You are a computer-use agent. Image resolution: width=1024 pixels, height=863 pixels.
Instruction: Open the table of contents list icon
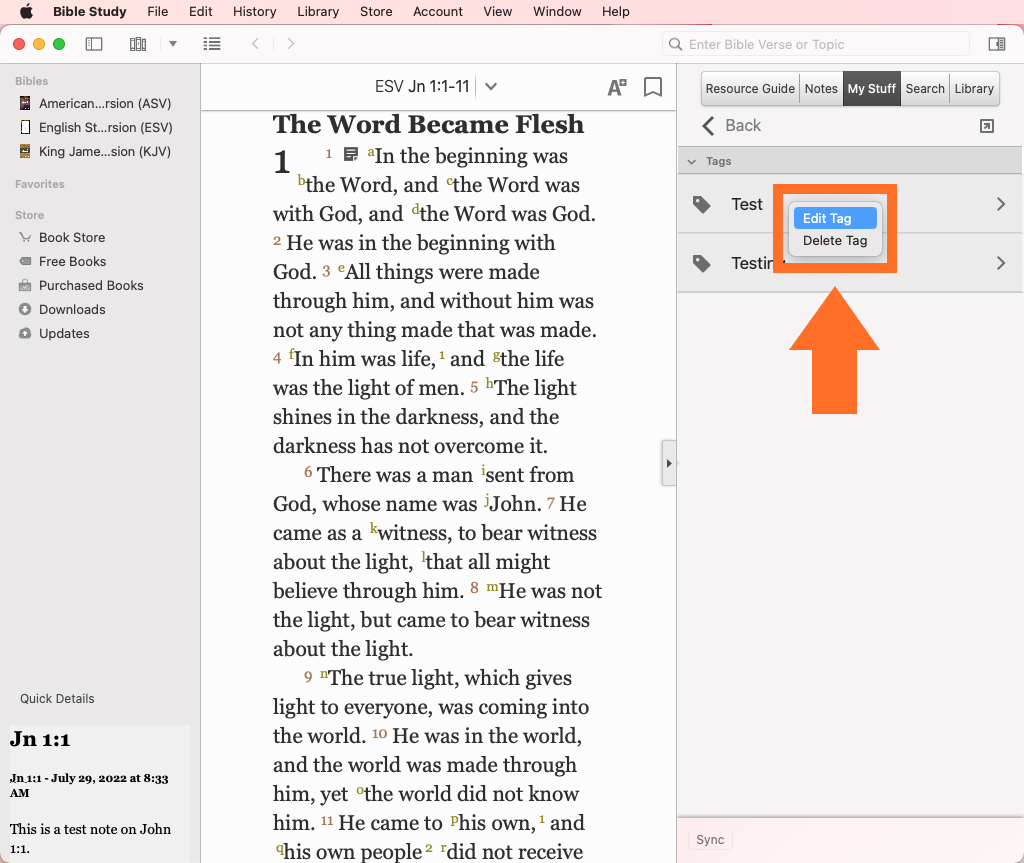click(212, 44)
